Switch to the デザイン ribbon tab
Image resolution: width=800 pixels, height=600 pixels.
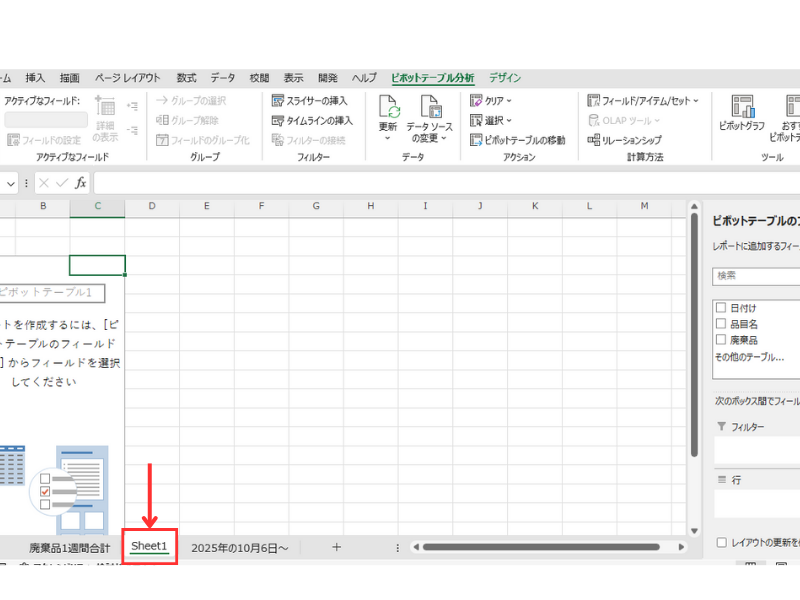[x=505, y=78]
